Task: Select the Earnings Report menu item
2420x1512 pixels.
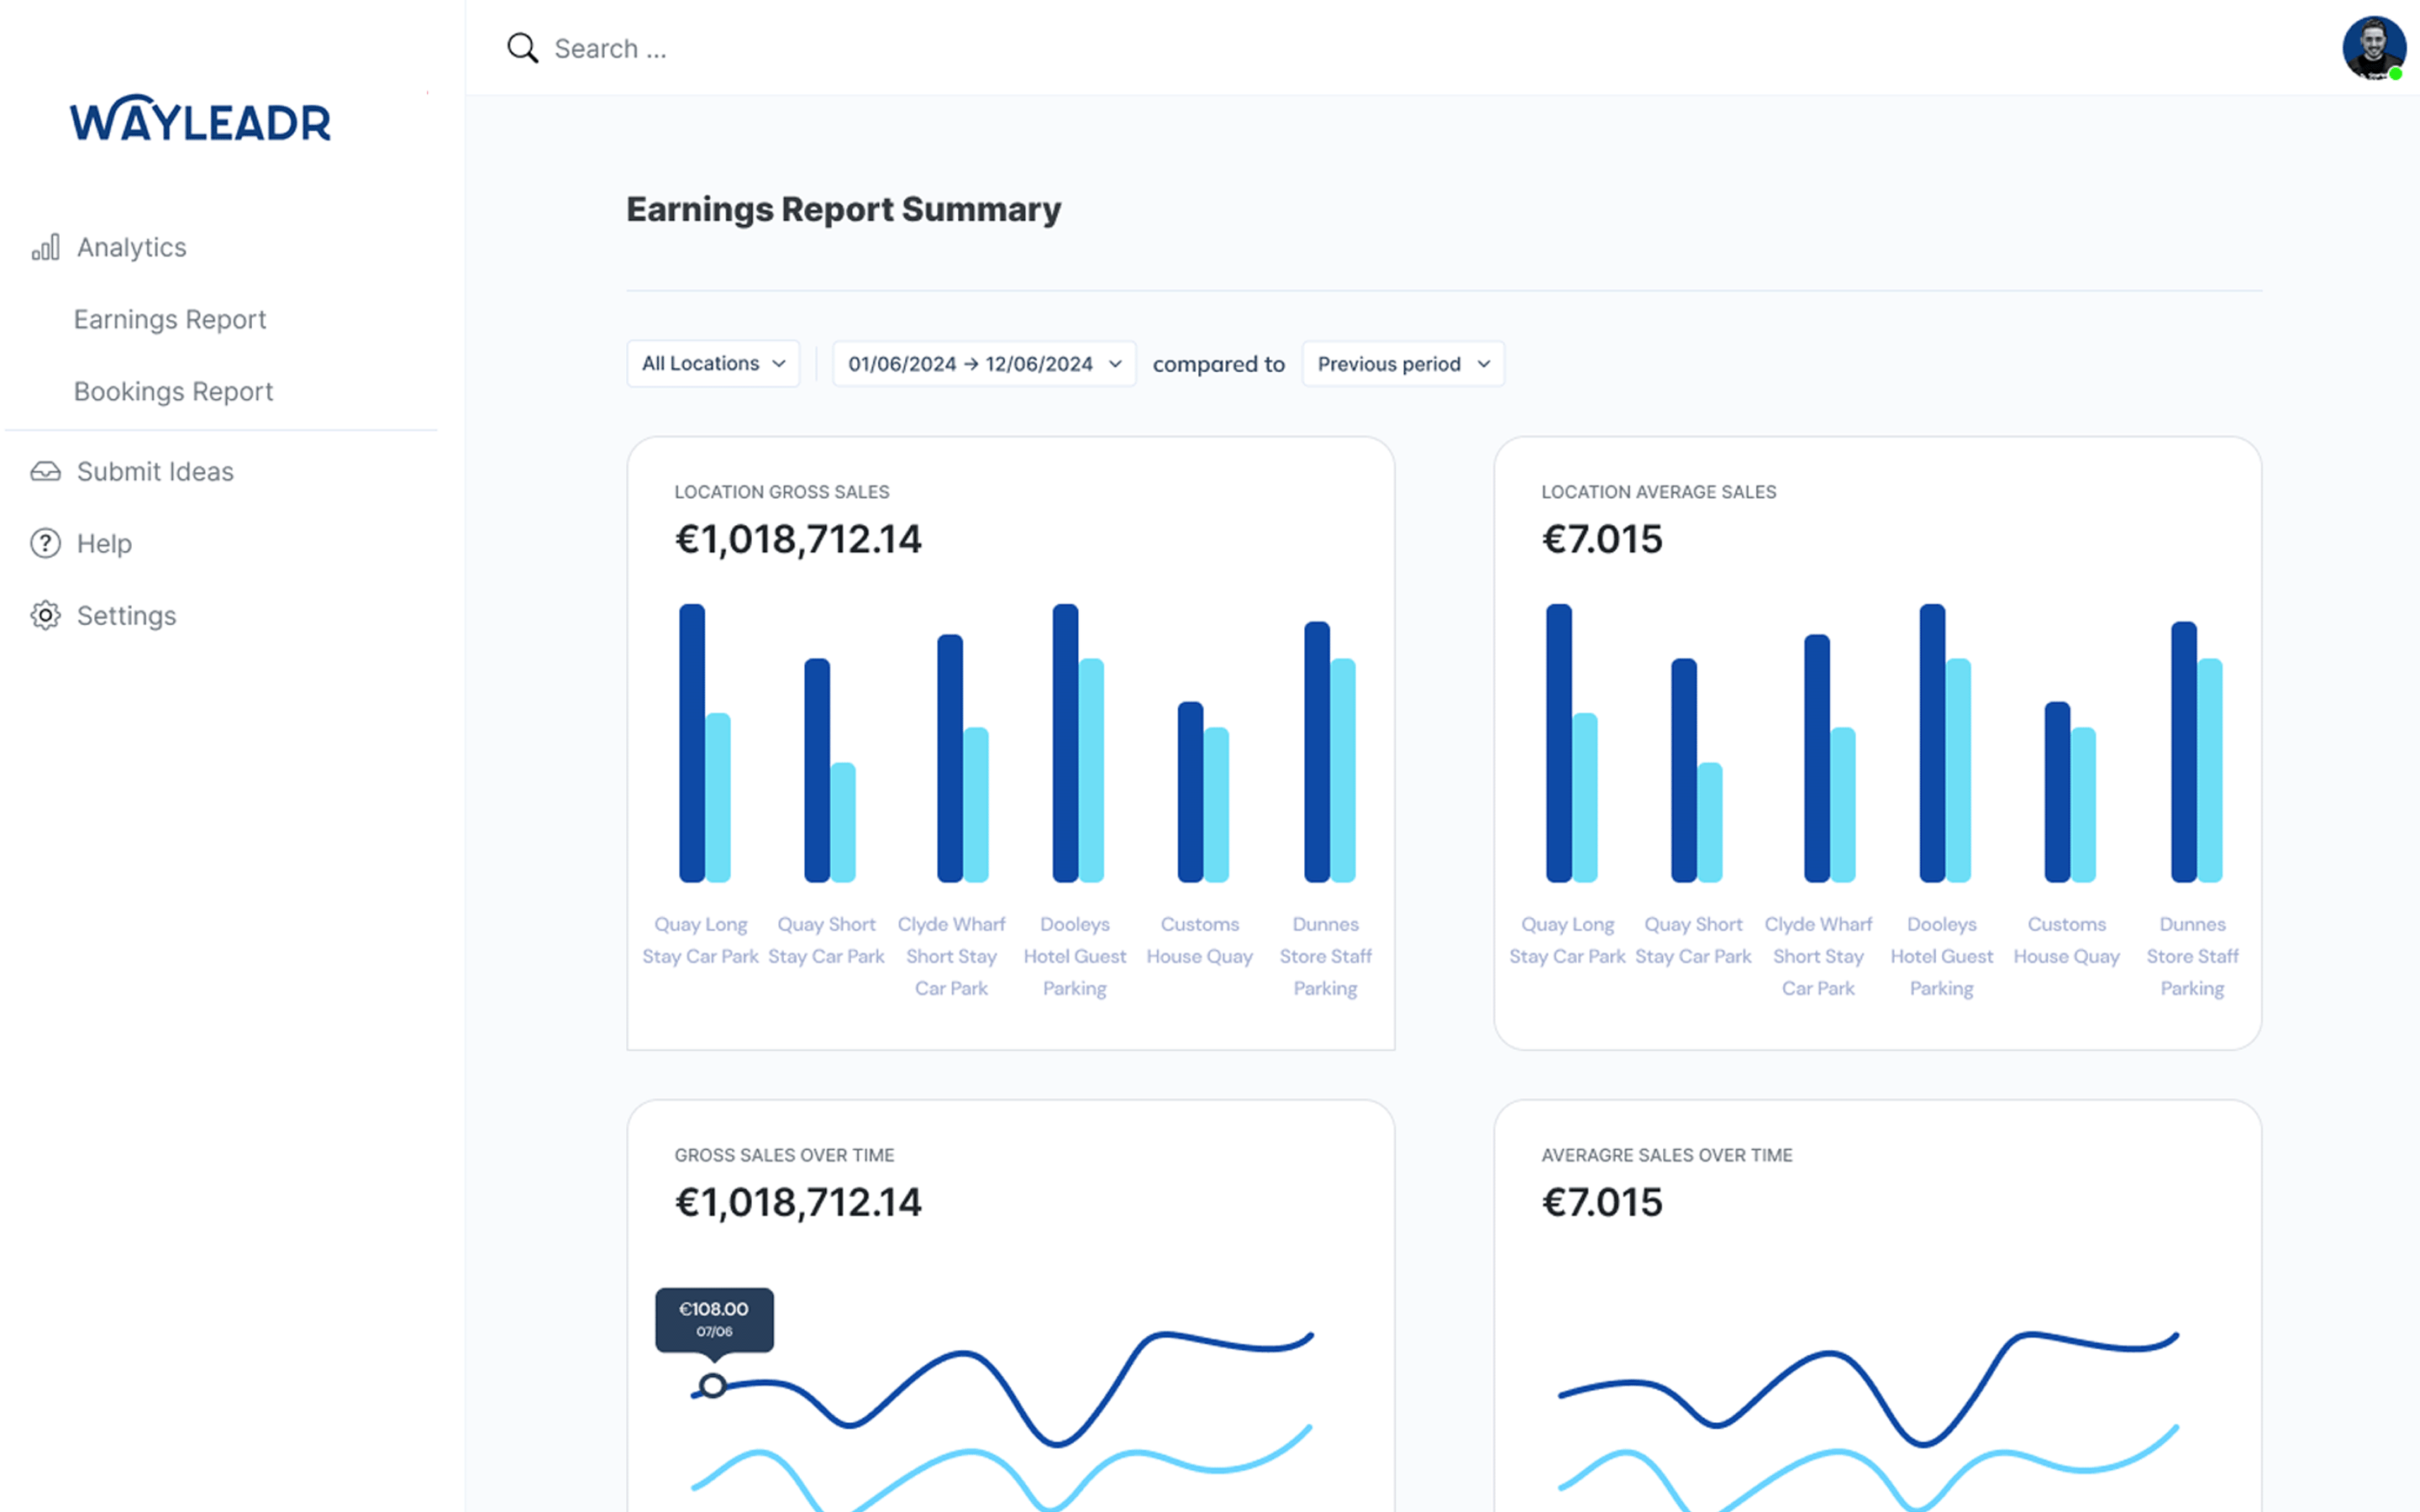Action: [x=169, y=318]
